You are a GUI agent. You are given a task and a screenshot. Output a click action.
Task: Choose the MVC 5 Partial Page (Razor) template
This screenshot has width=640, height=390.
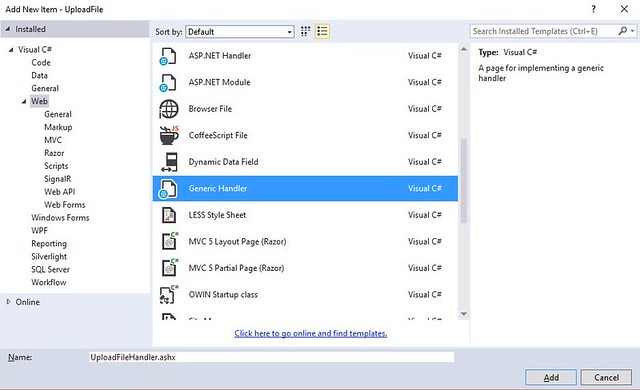pos(305,268)
